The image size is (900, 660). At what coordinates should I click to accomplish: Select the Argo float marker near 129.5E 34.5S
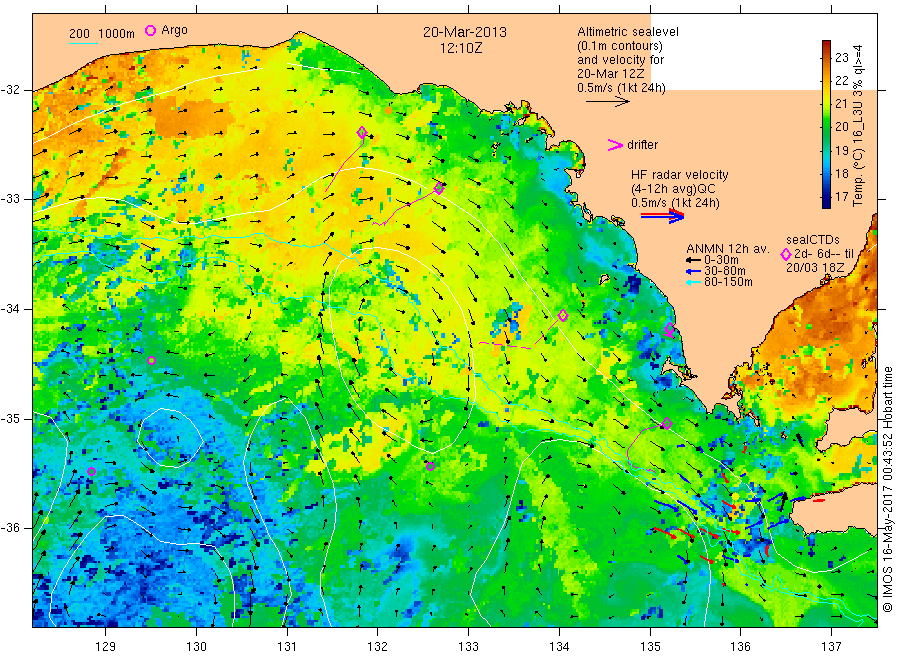pos(152,360)
